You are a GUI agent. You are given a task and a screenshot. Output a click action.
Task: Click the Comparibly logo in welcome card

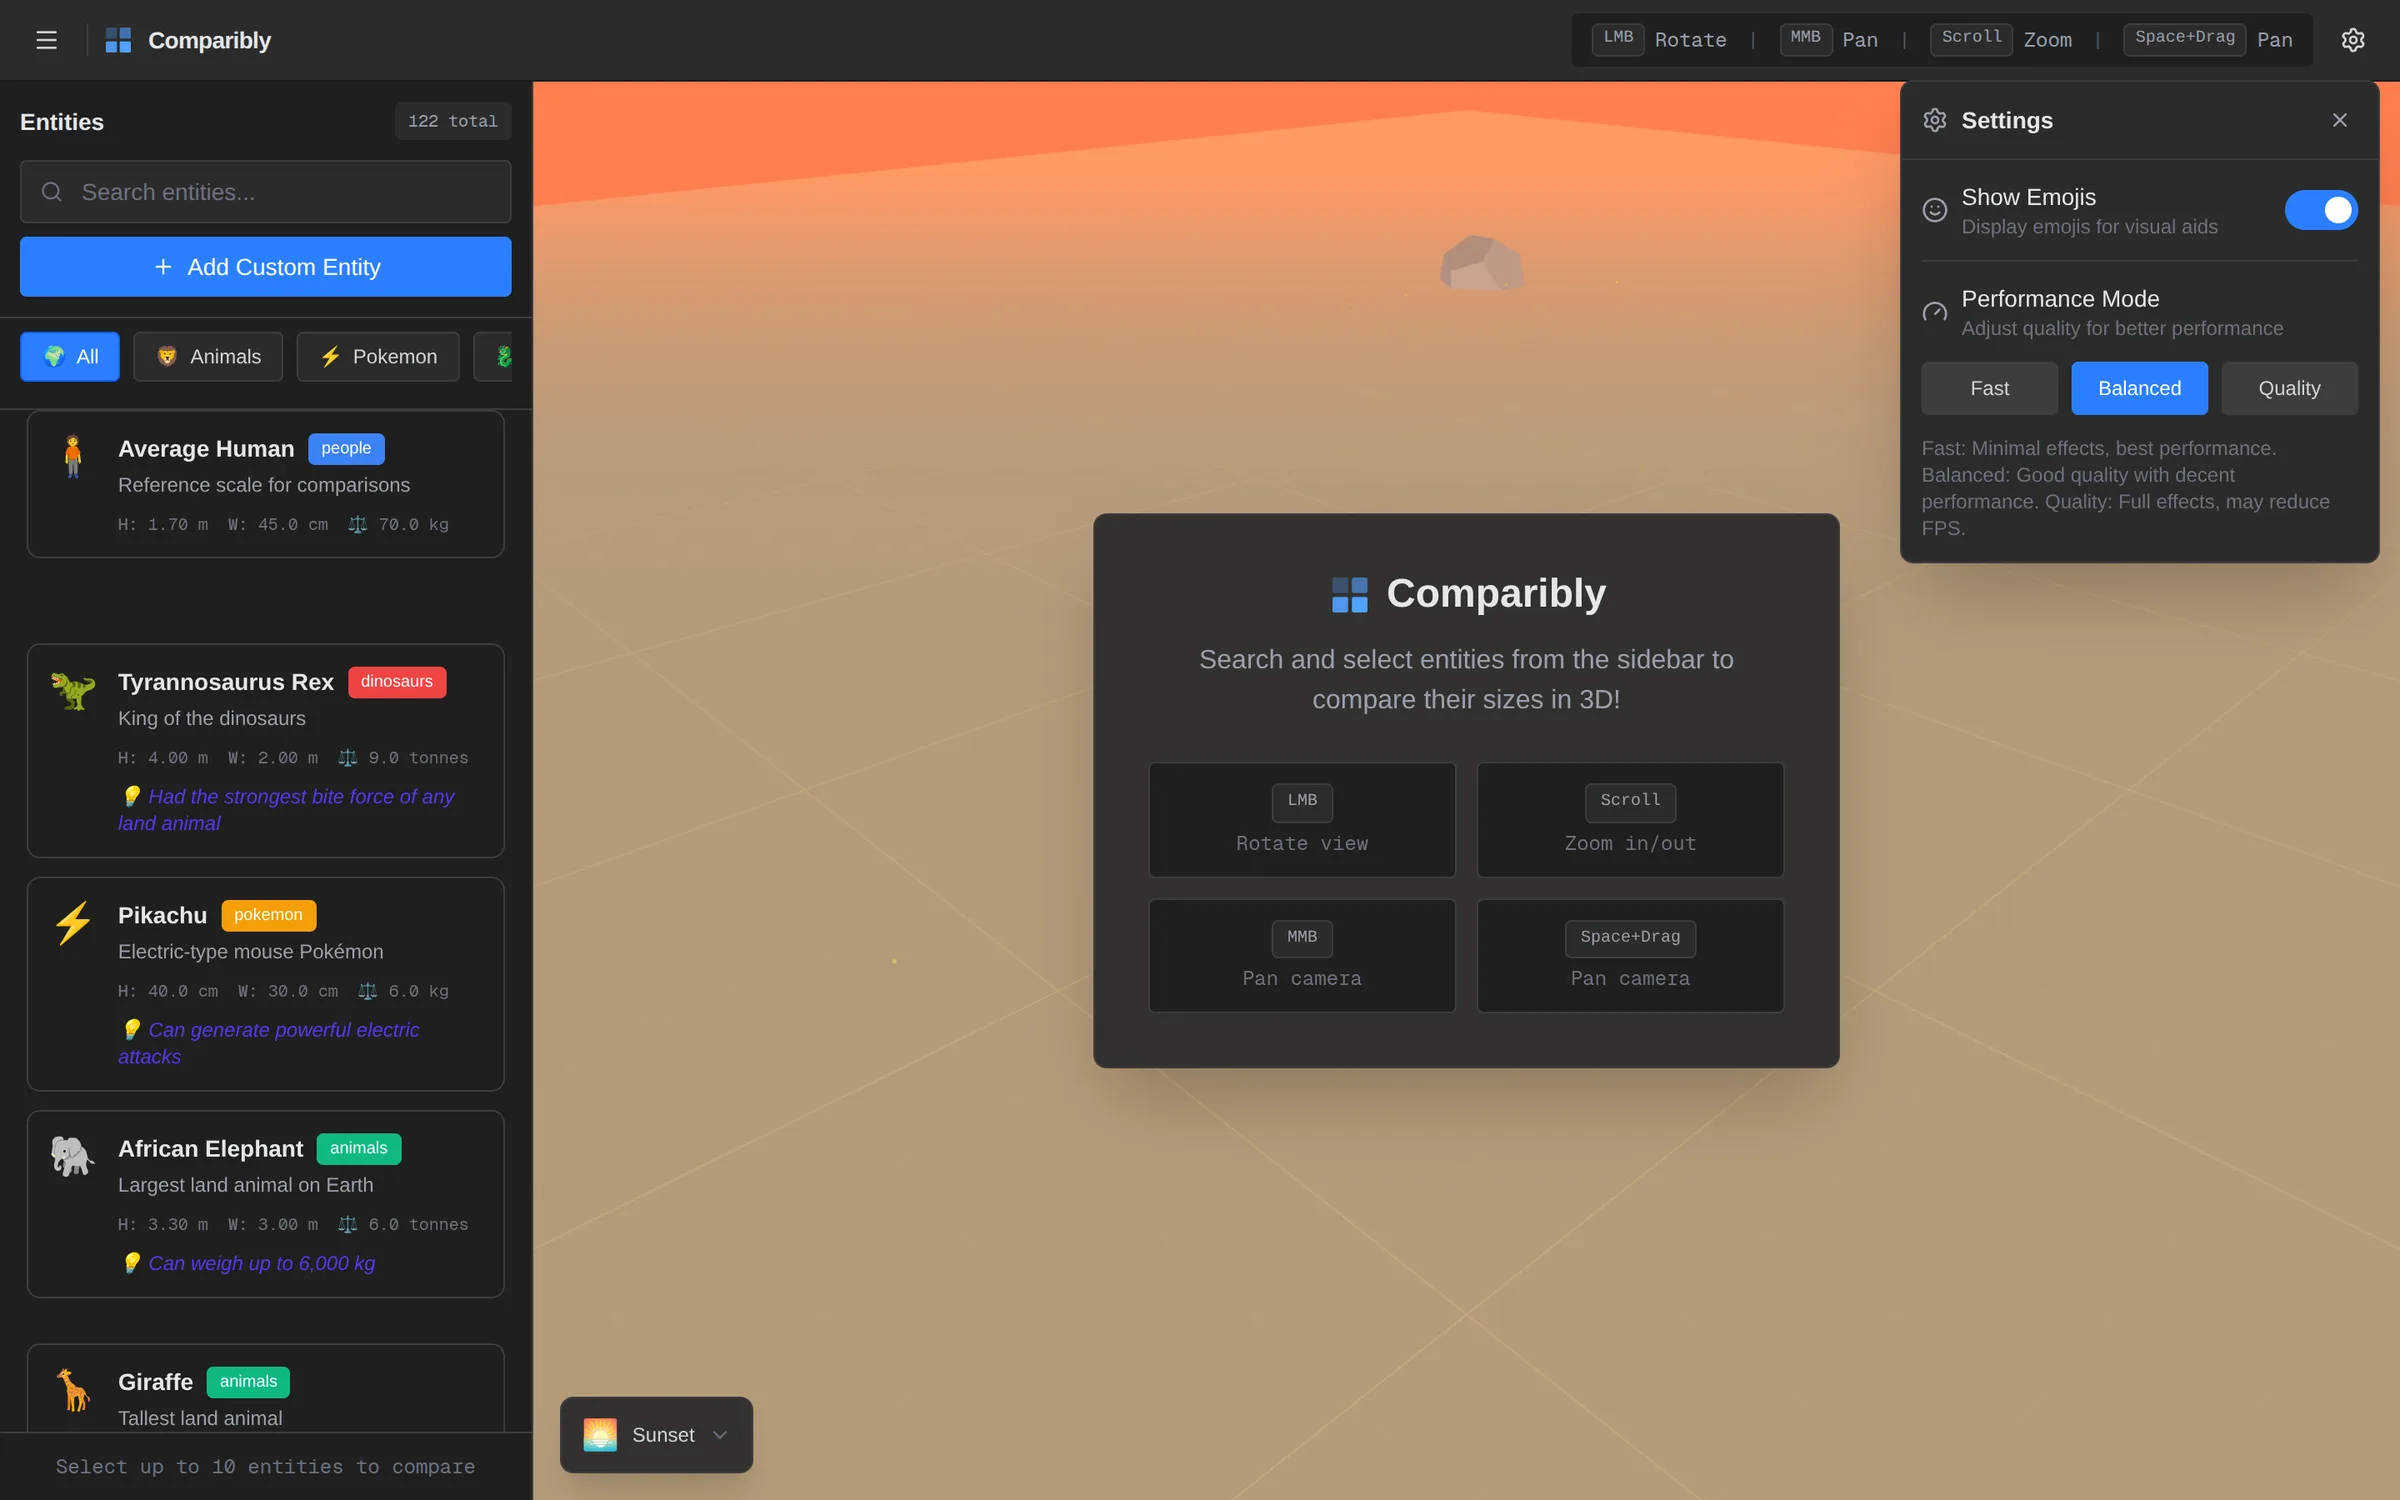pyautogui.click(x=1350, y=595)
